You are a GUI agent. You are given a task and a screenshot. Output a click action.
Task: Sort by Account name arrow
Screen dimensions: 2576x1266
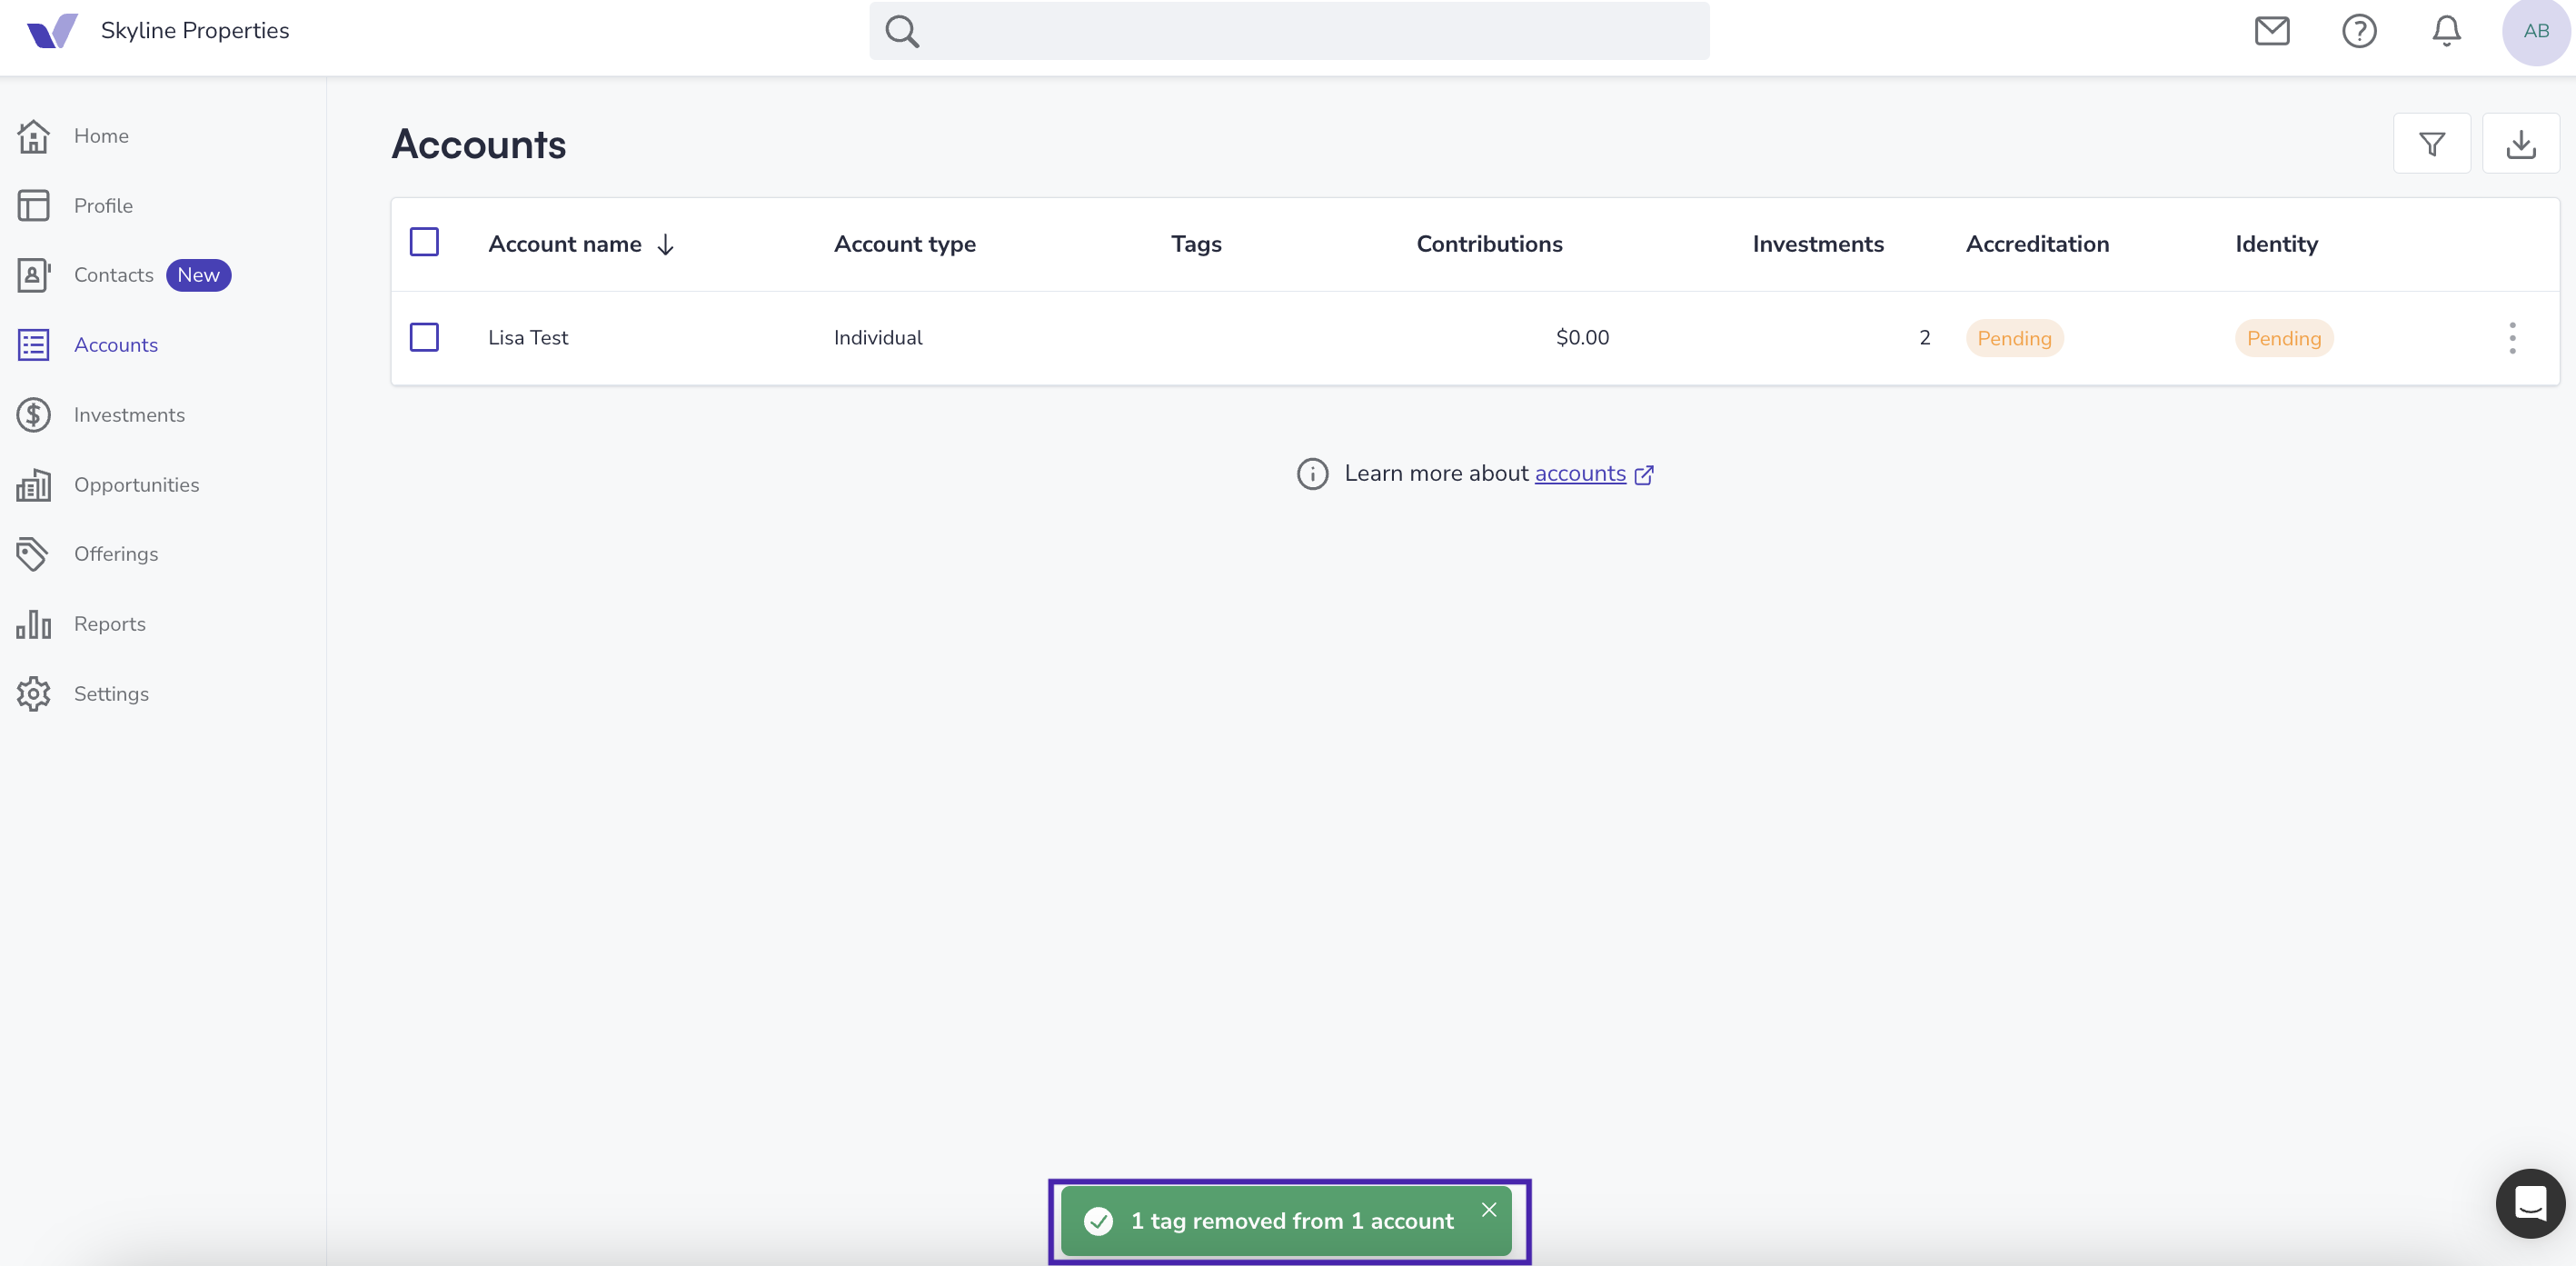tap(666, 245)
